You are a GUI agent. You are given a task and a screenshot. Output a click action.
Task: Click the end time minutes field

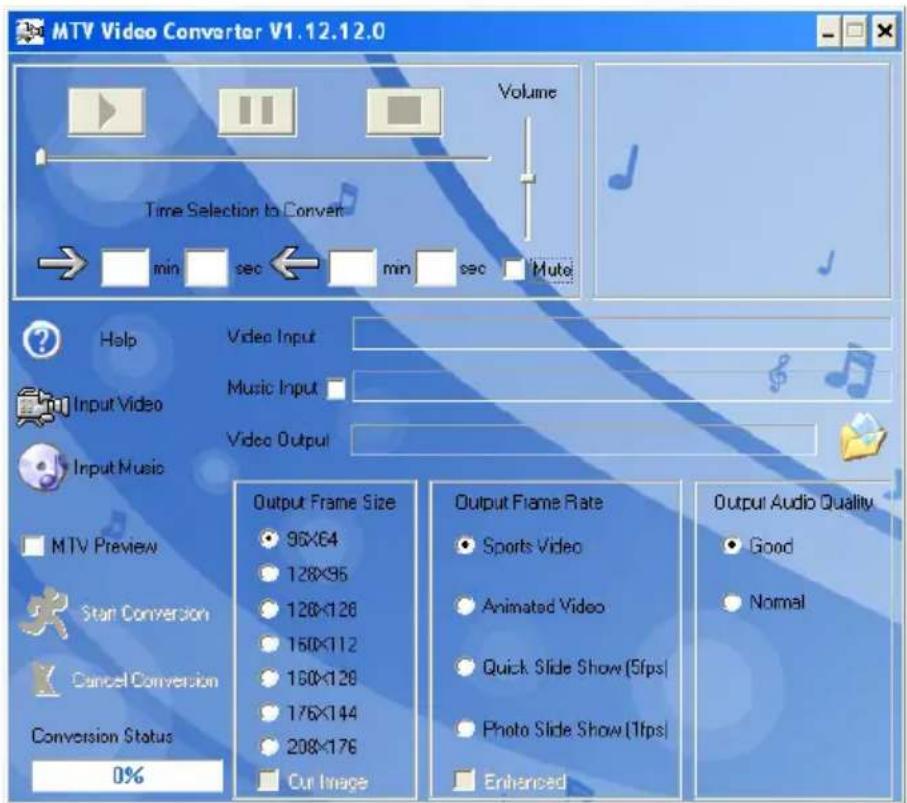[353, 267]
